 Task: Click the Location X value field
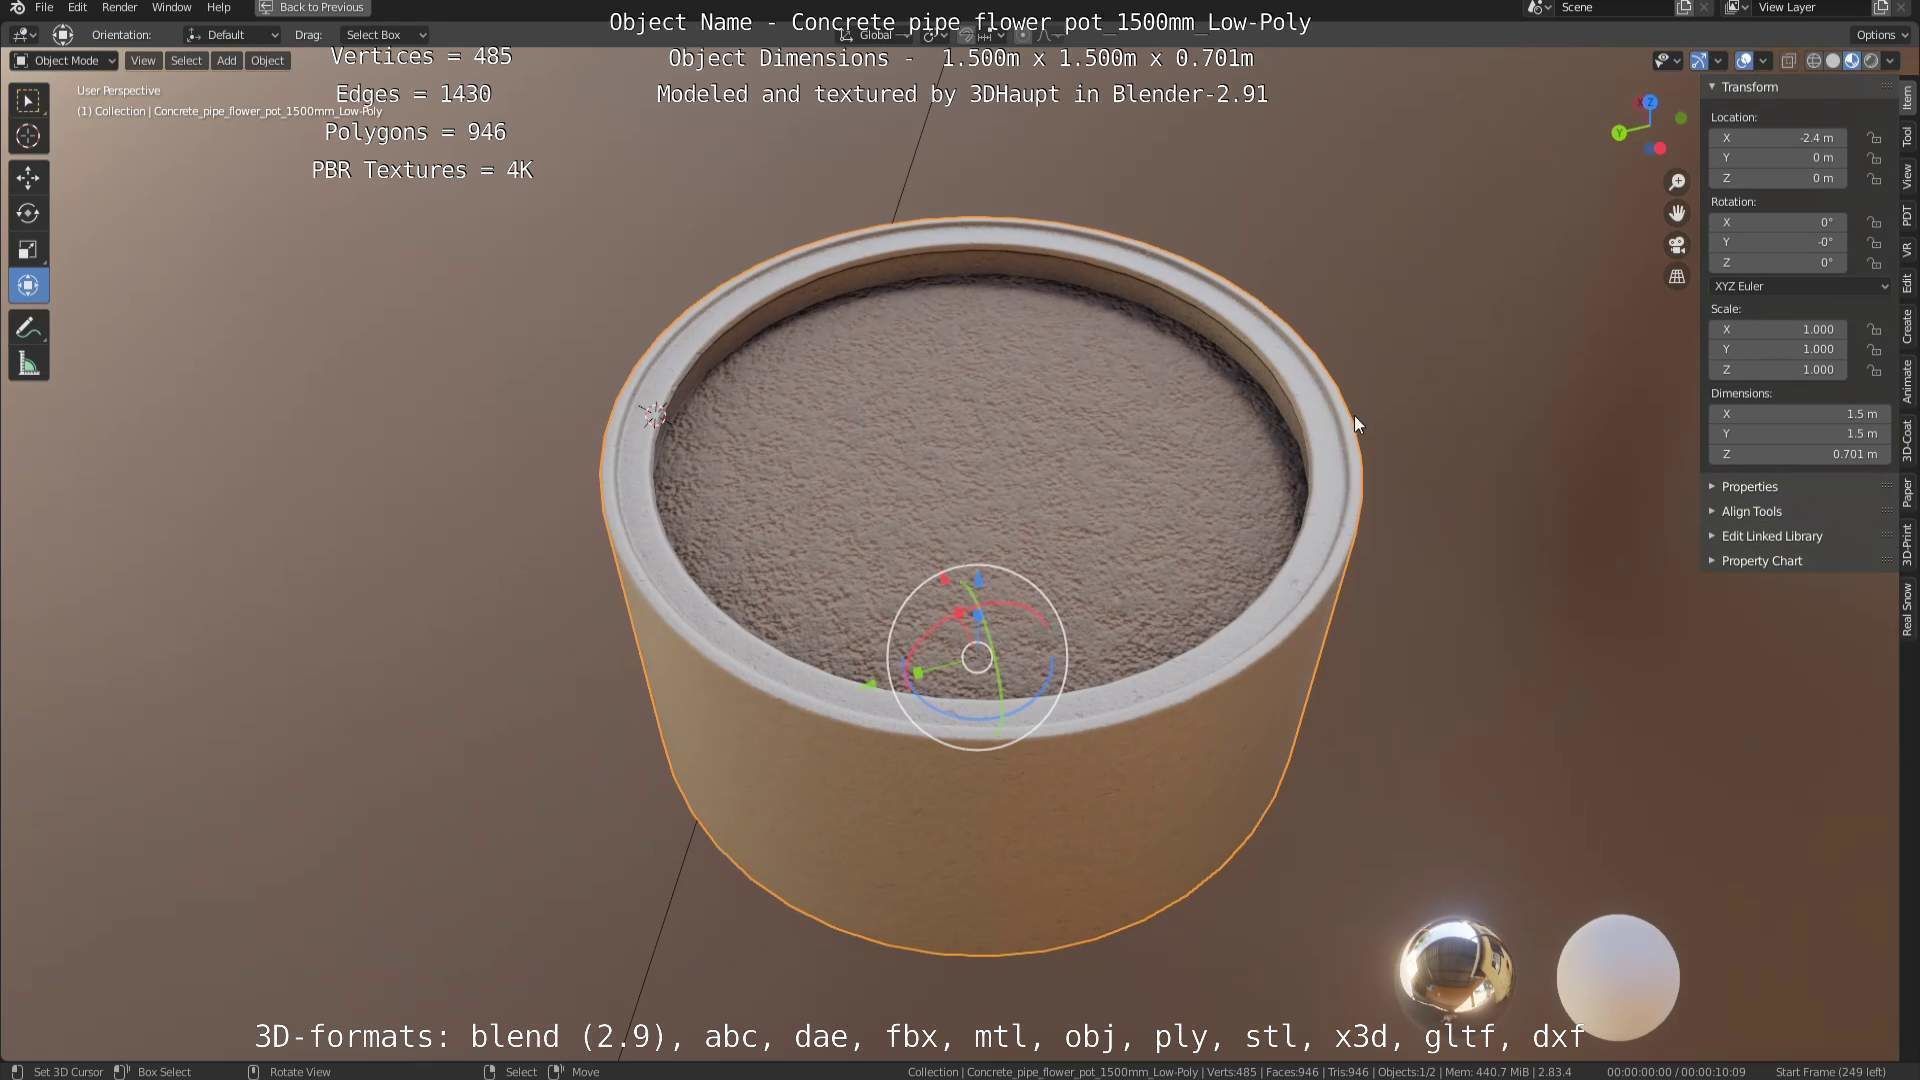tap(1778, 138)
